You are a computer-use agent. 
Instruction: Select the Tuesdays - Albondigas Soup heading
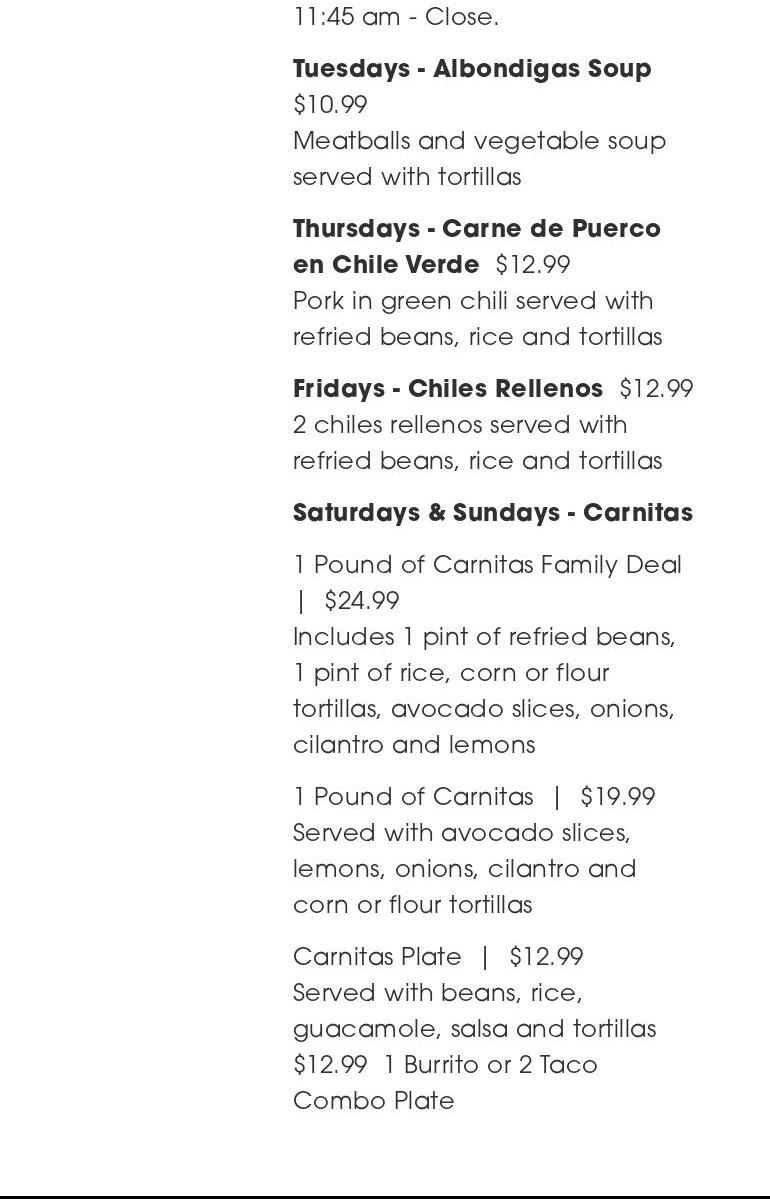click(x=472, y=69)
